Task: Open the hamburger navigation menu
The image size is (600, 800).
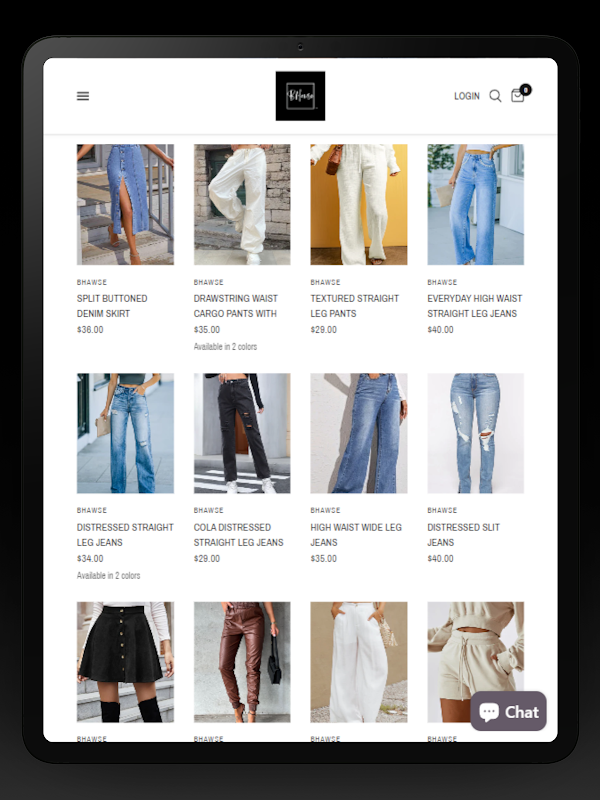Action: tap(83, 96)
